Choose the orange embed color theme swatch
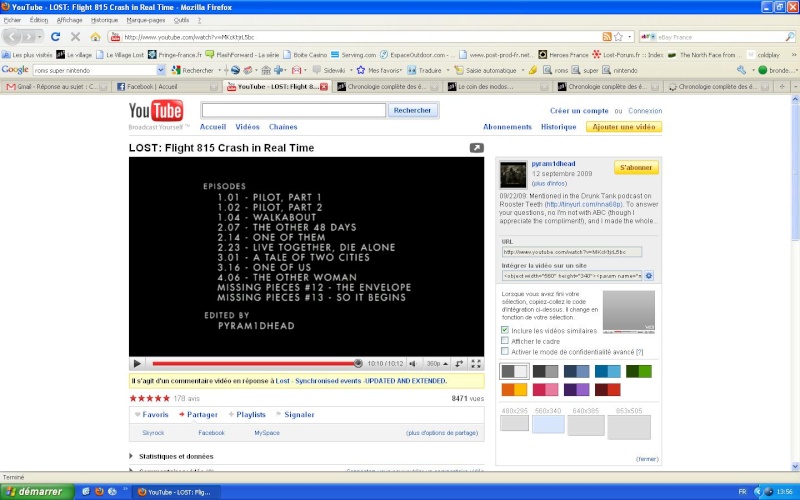Screen dimensions: 800x500 tap(514, 390)
